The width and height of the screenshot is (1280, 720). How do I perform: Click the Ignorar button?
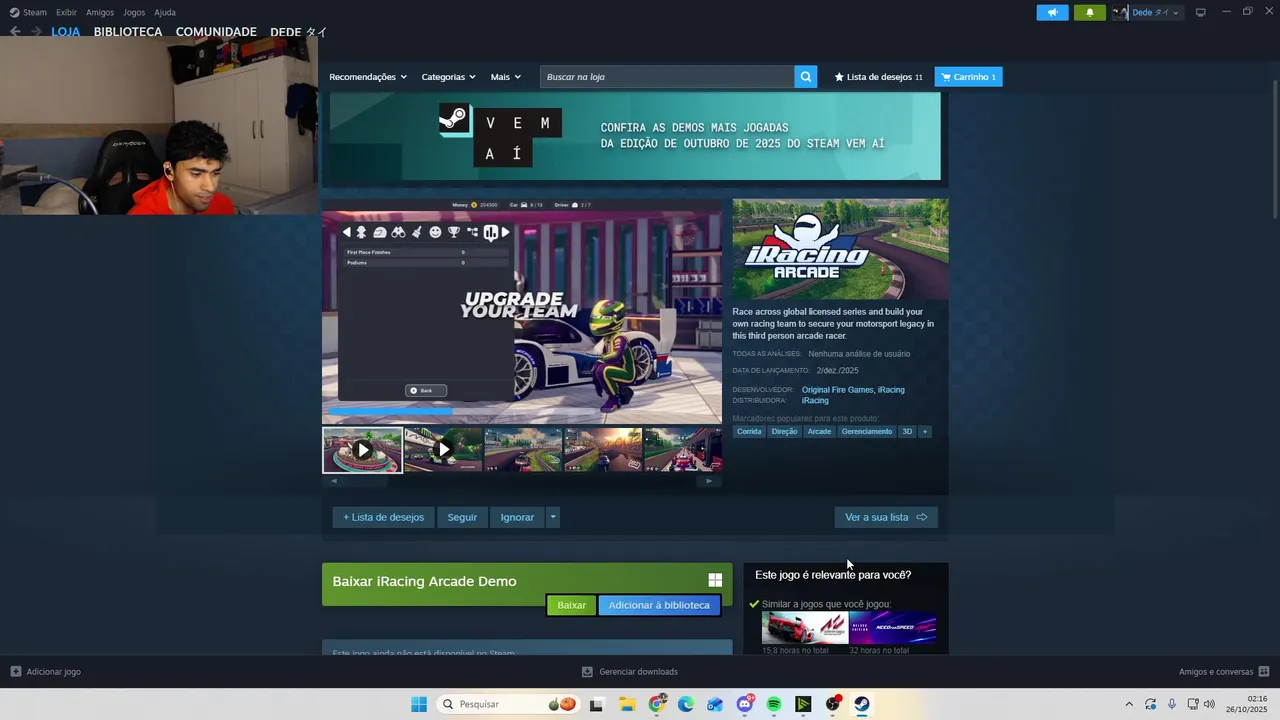click(x=517, y=517)
